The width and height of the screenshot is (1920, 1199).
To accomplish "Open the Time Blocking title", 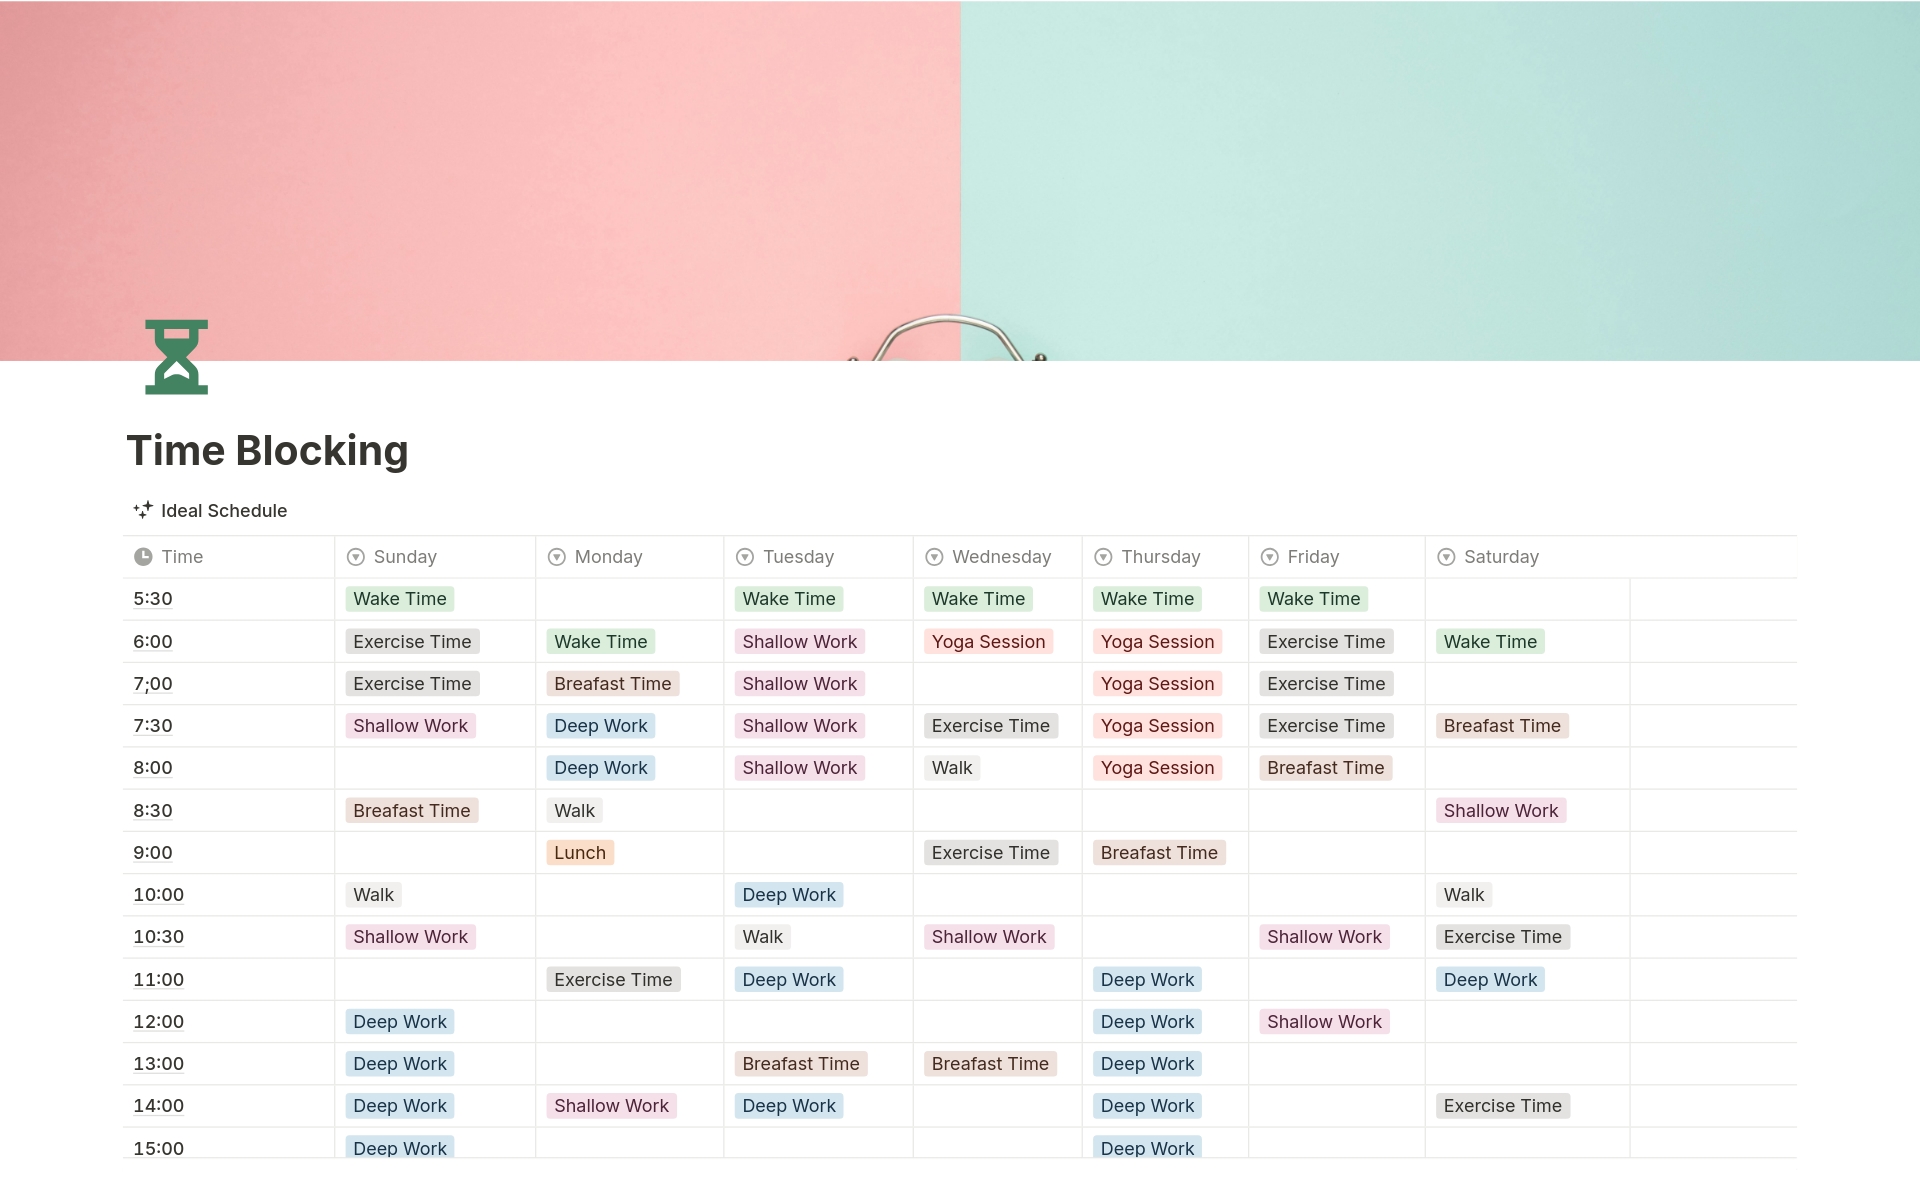I will pos(267,449).
